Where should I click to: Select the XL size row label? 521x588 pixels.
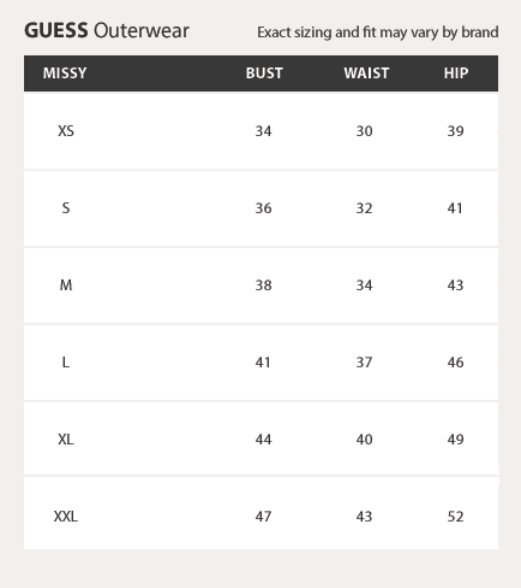pyautogui.click(x=66, y=439)
